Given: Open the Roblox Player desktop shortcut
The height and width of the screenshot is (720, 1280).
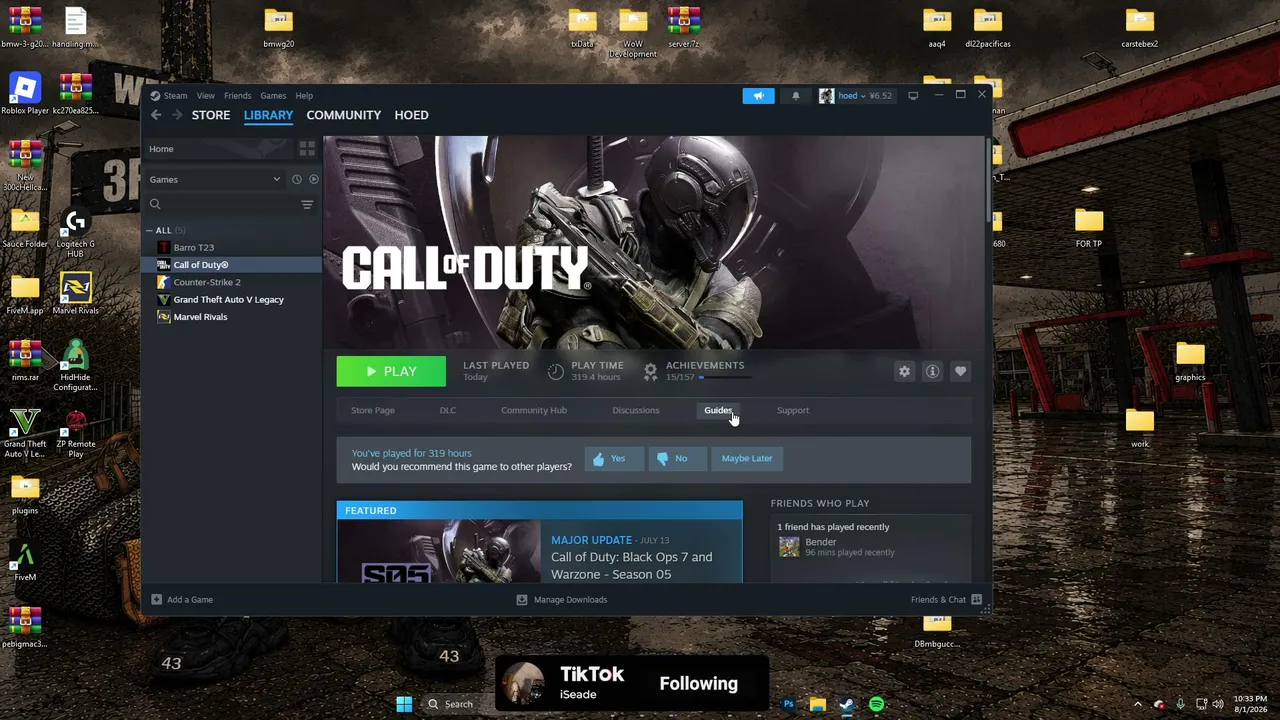Looking at the screenshot, I should pos(25,94).
